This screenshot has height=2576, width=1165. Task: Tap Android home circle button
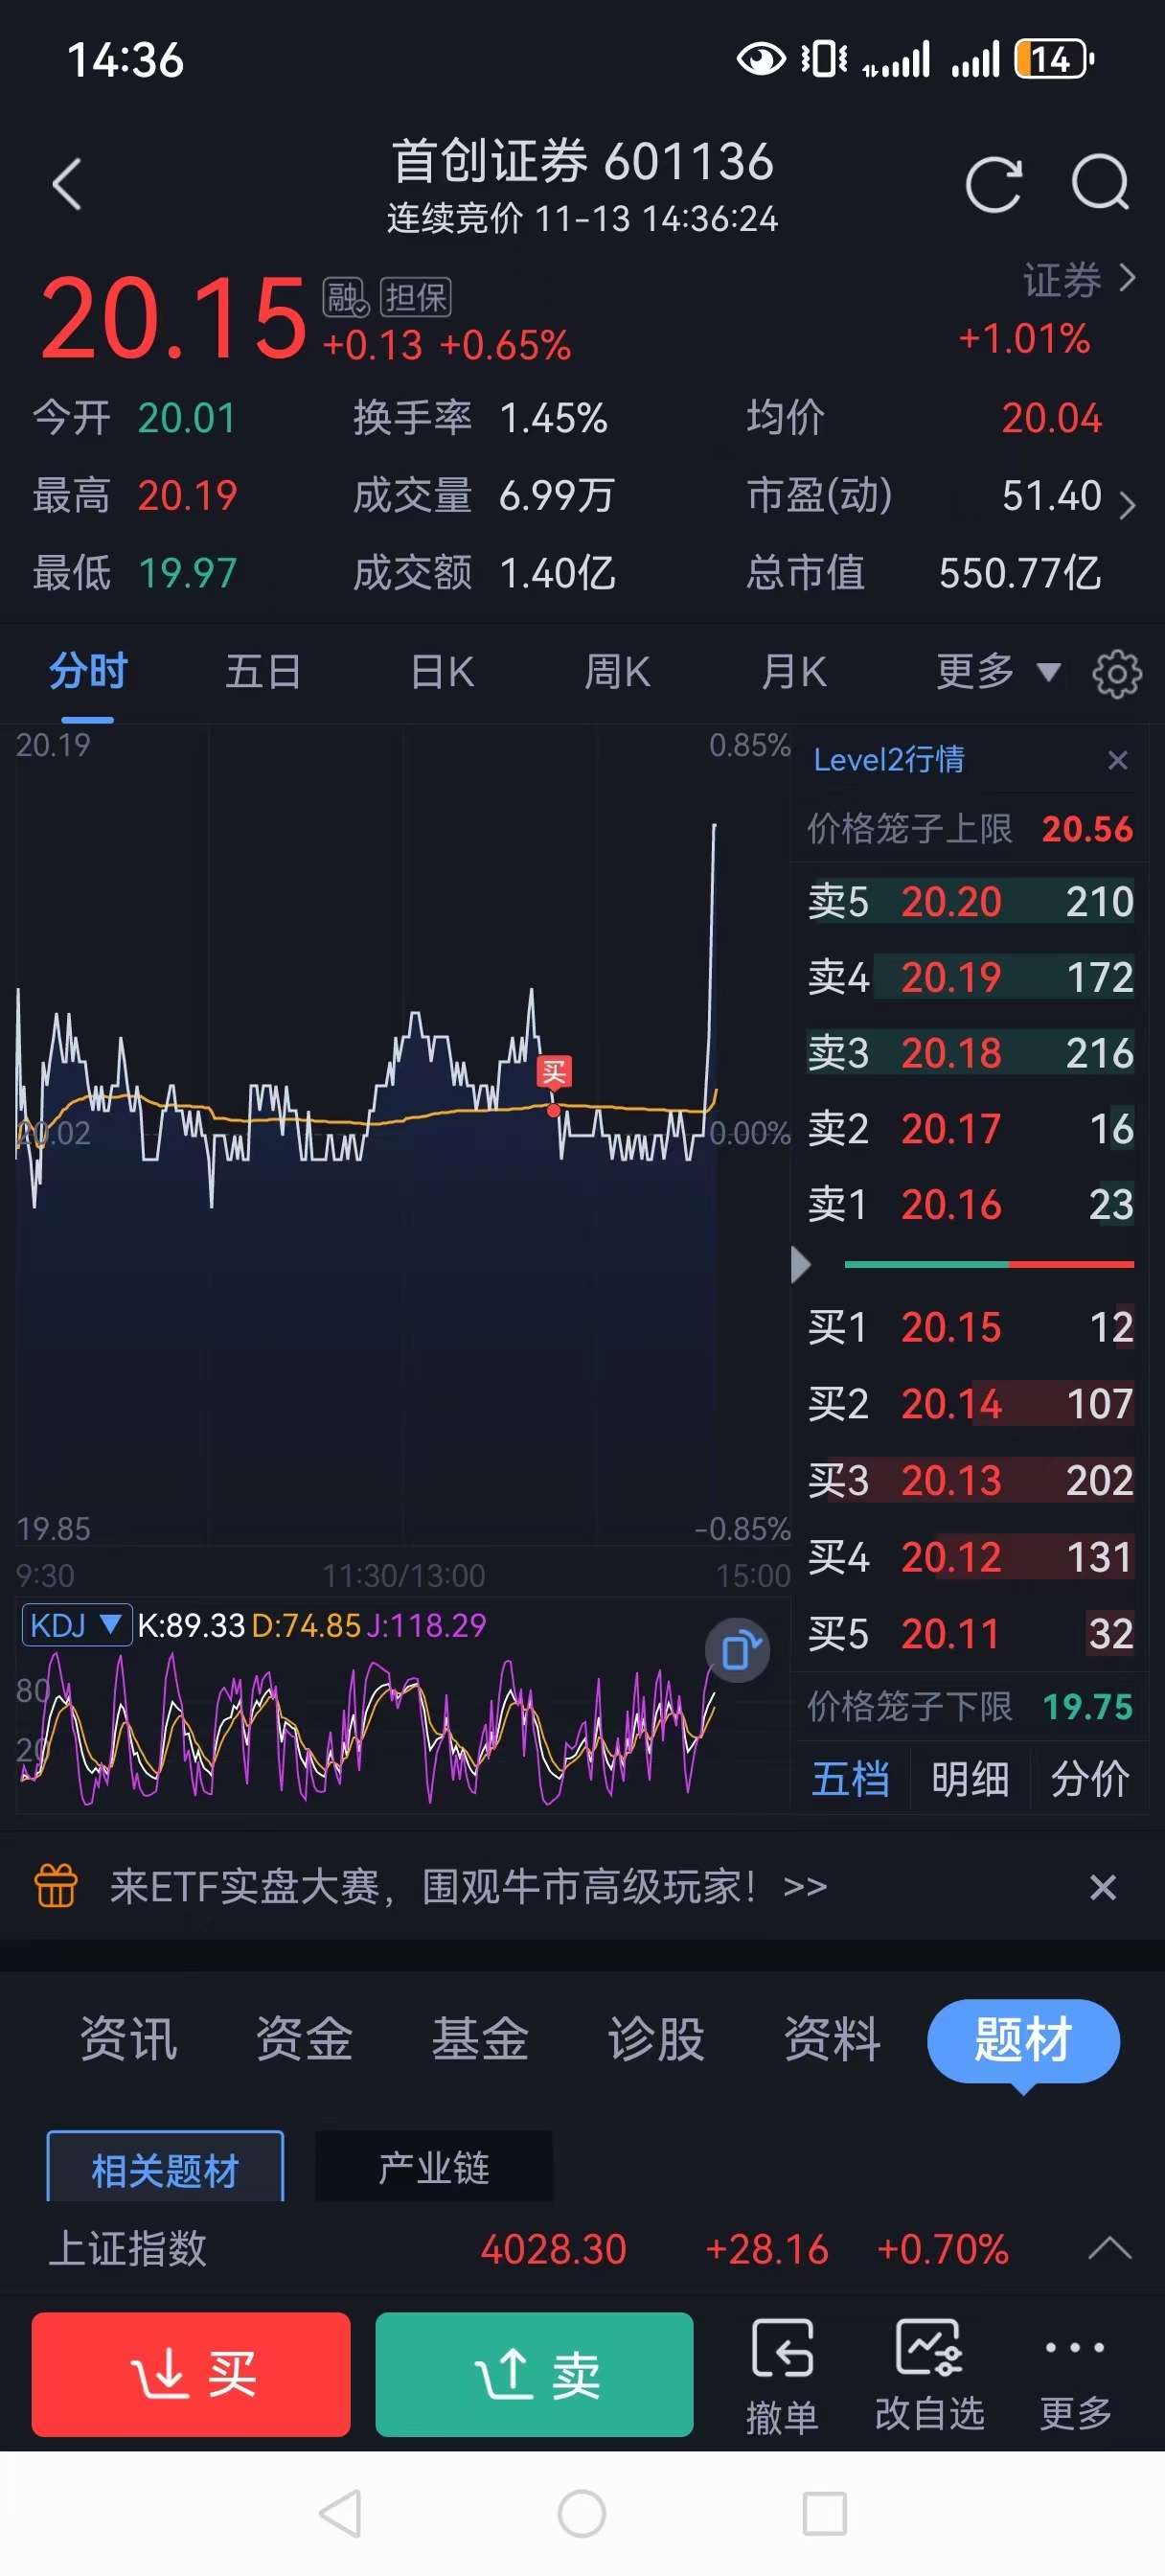[582, 2513]
